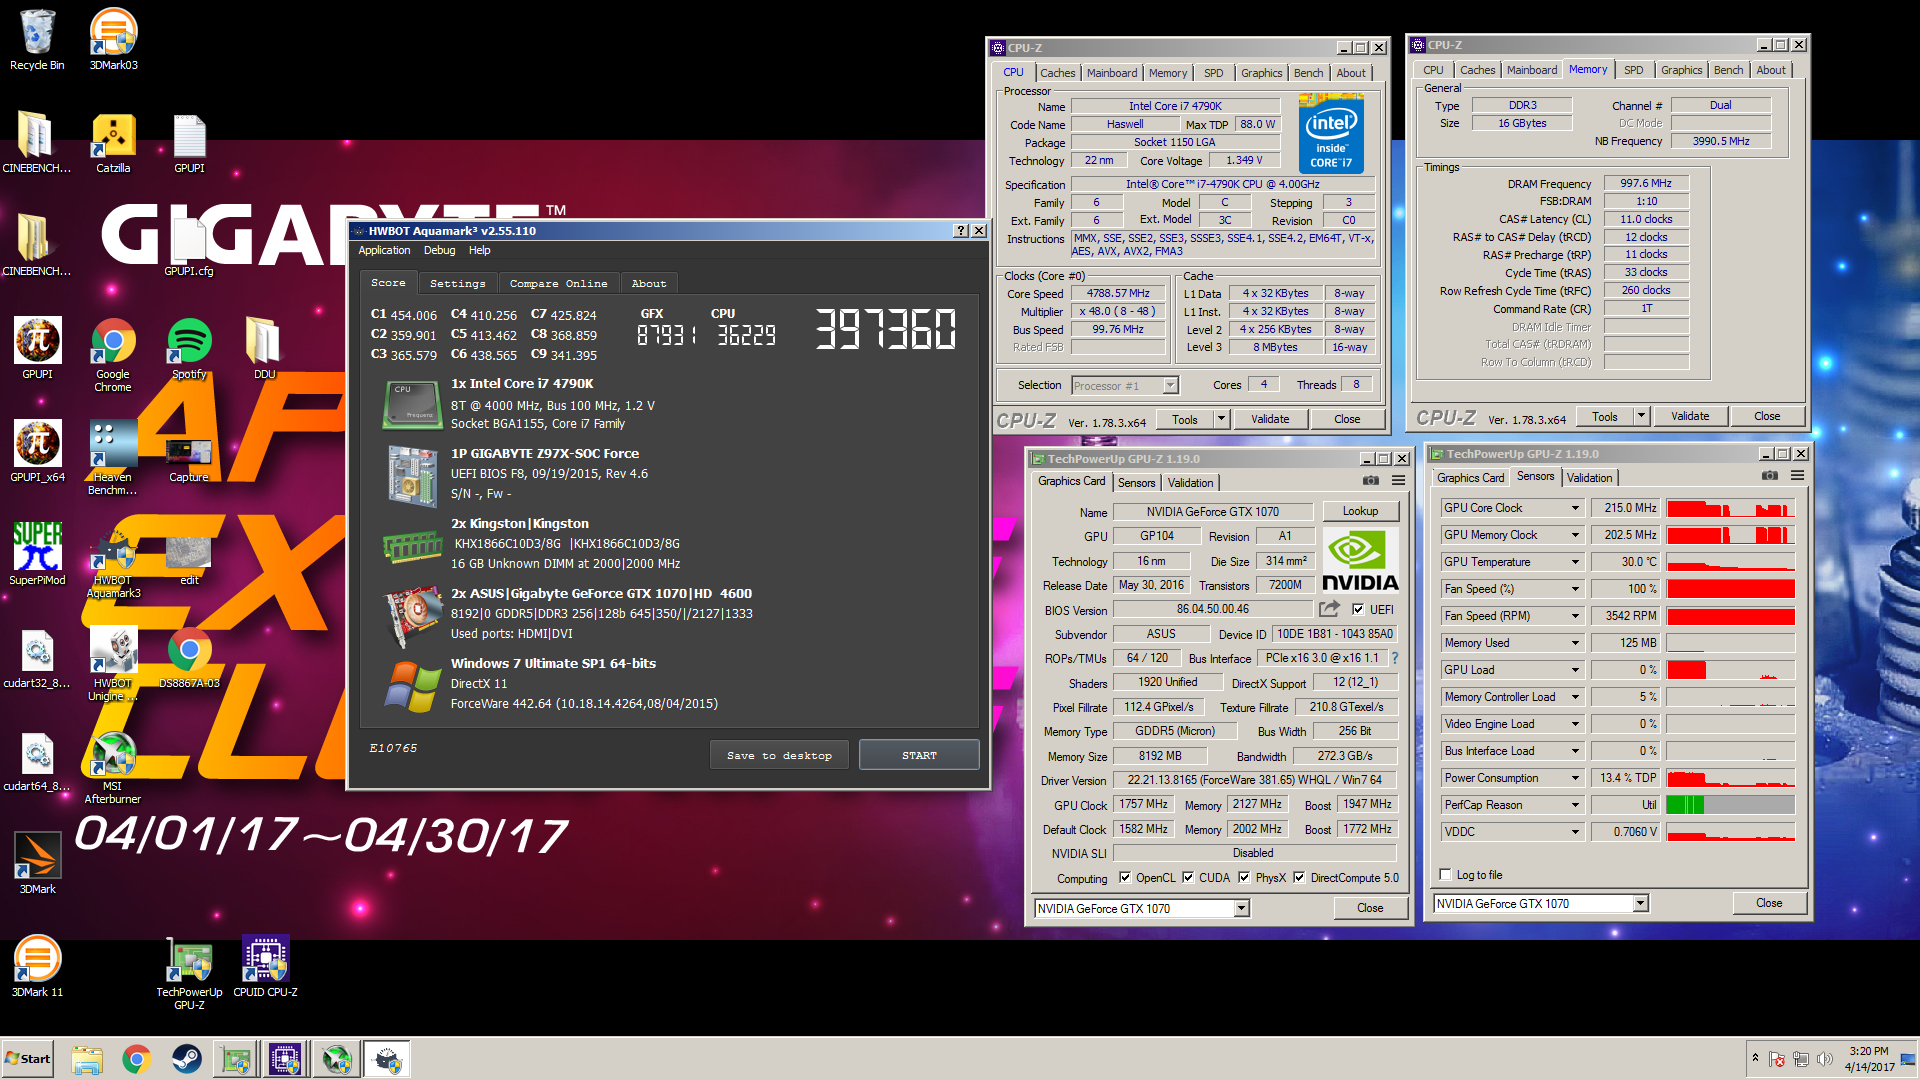Launch the 3DMark desktop icon
The width and height of the screenshot is (1920, 1080).
(x=37, y=864)
